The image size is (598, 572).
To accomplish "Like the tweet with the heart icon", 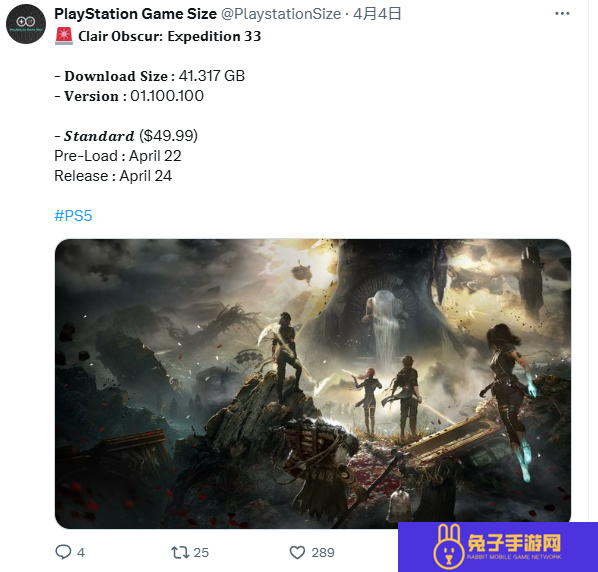I will [297, 552].
